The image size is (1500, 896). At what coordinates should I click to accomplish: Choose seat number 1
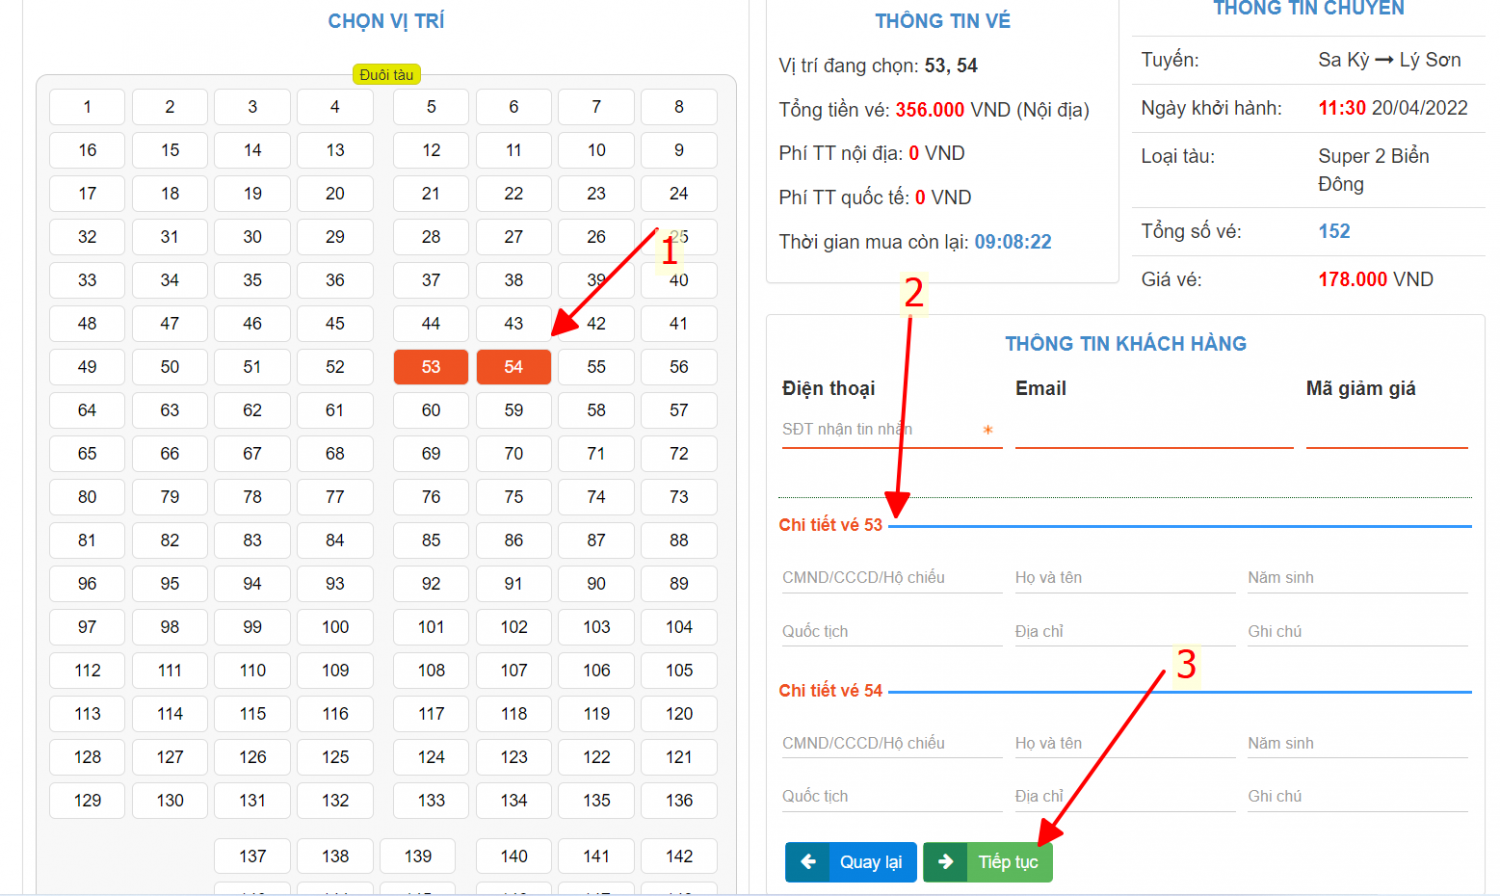tap(87, 107)
